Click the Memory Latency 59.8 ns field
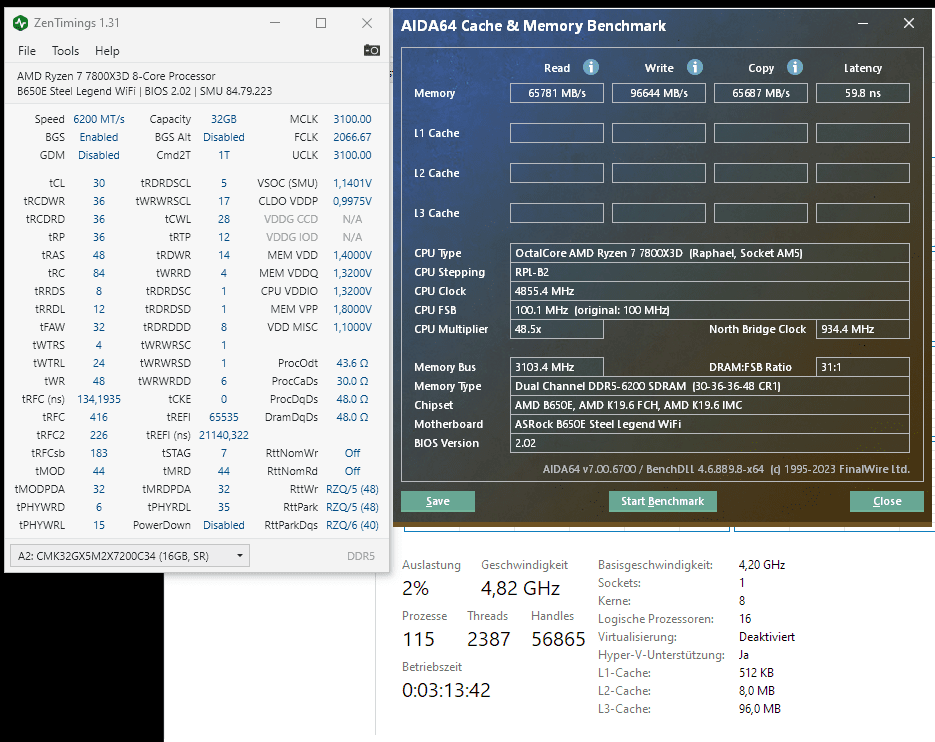The height and width of the screenshot is (742, 935). point(863,93)
